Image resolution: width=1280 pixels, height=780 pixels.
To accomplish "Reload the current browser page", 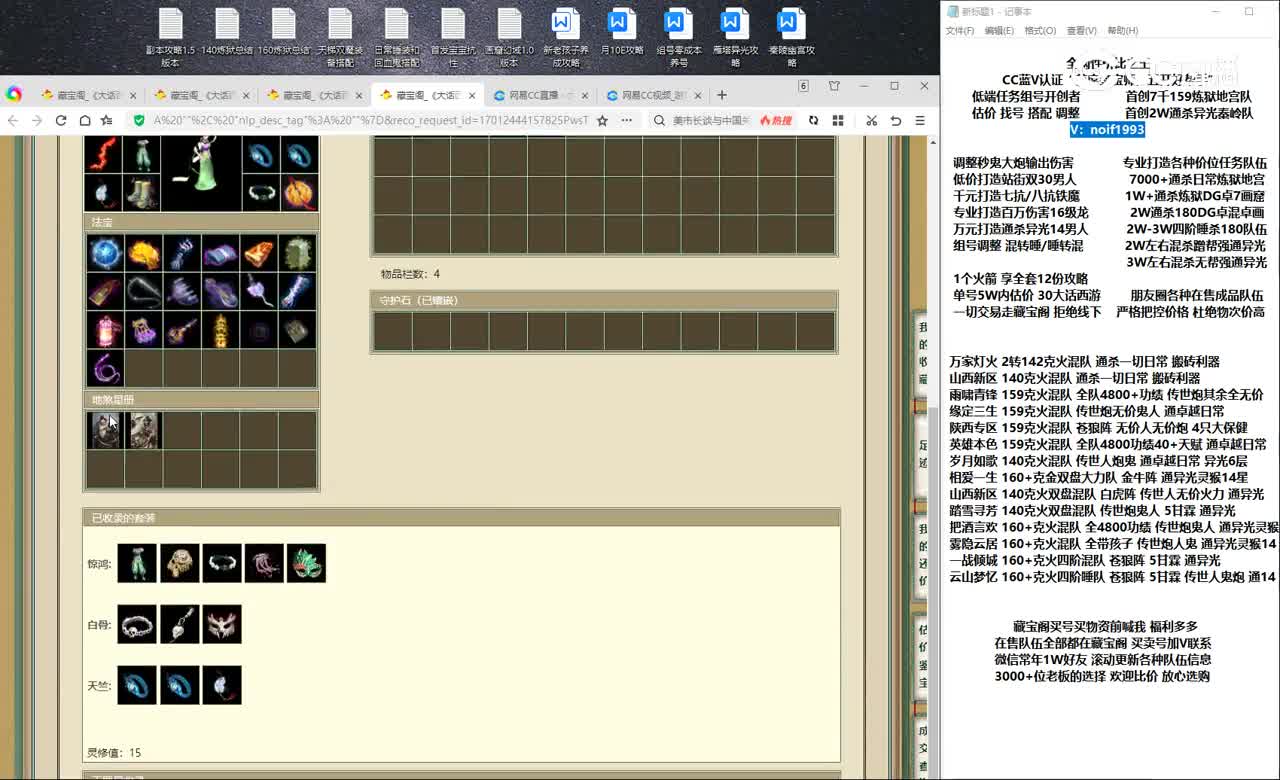I will [61, 120].
